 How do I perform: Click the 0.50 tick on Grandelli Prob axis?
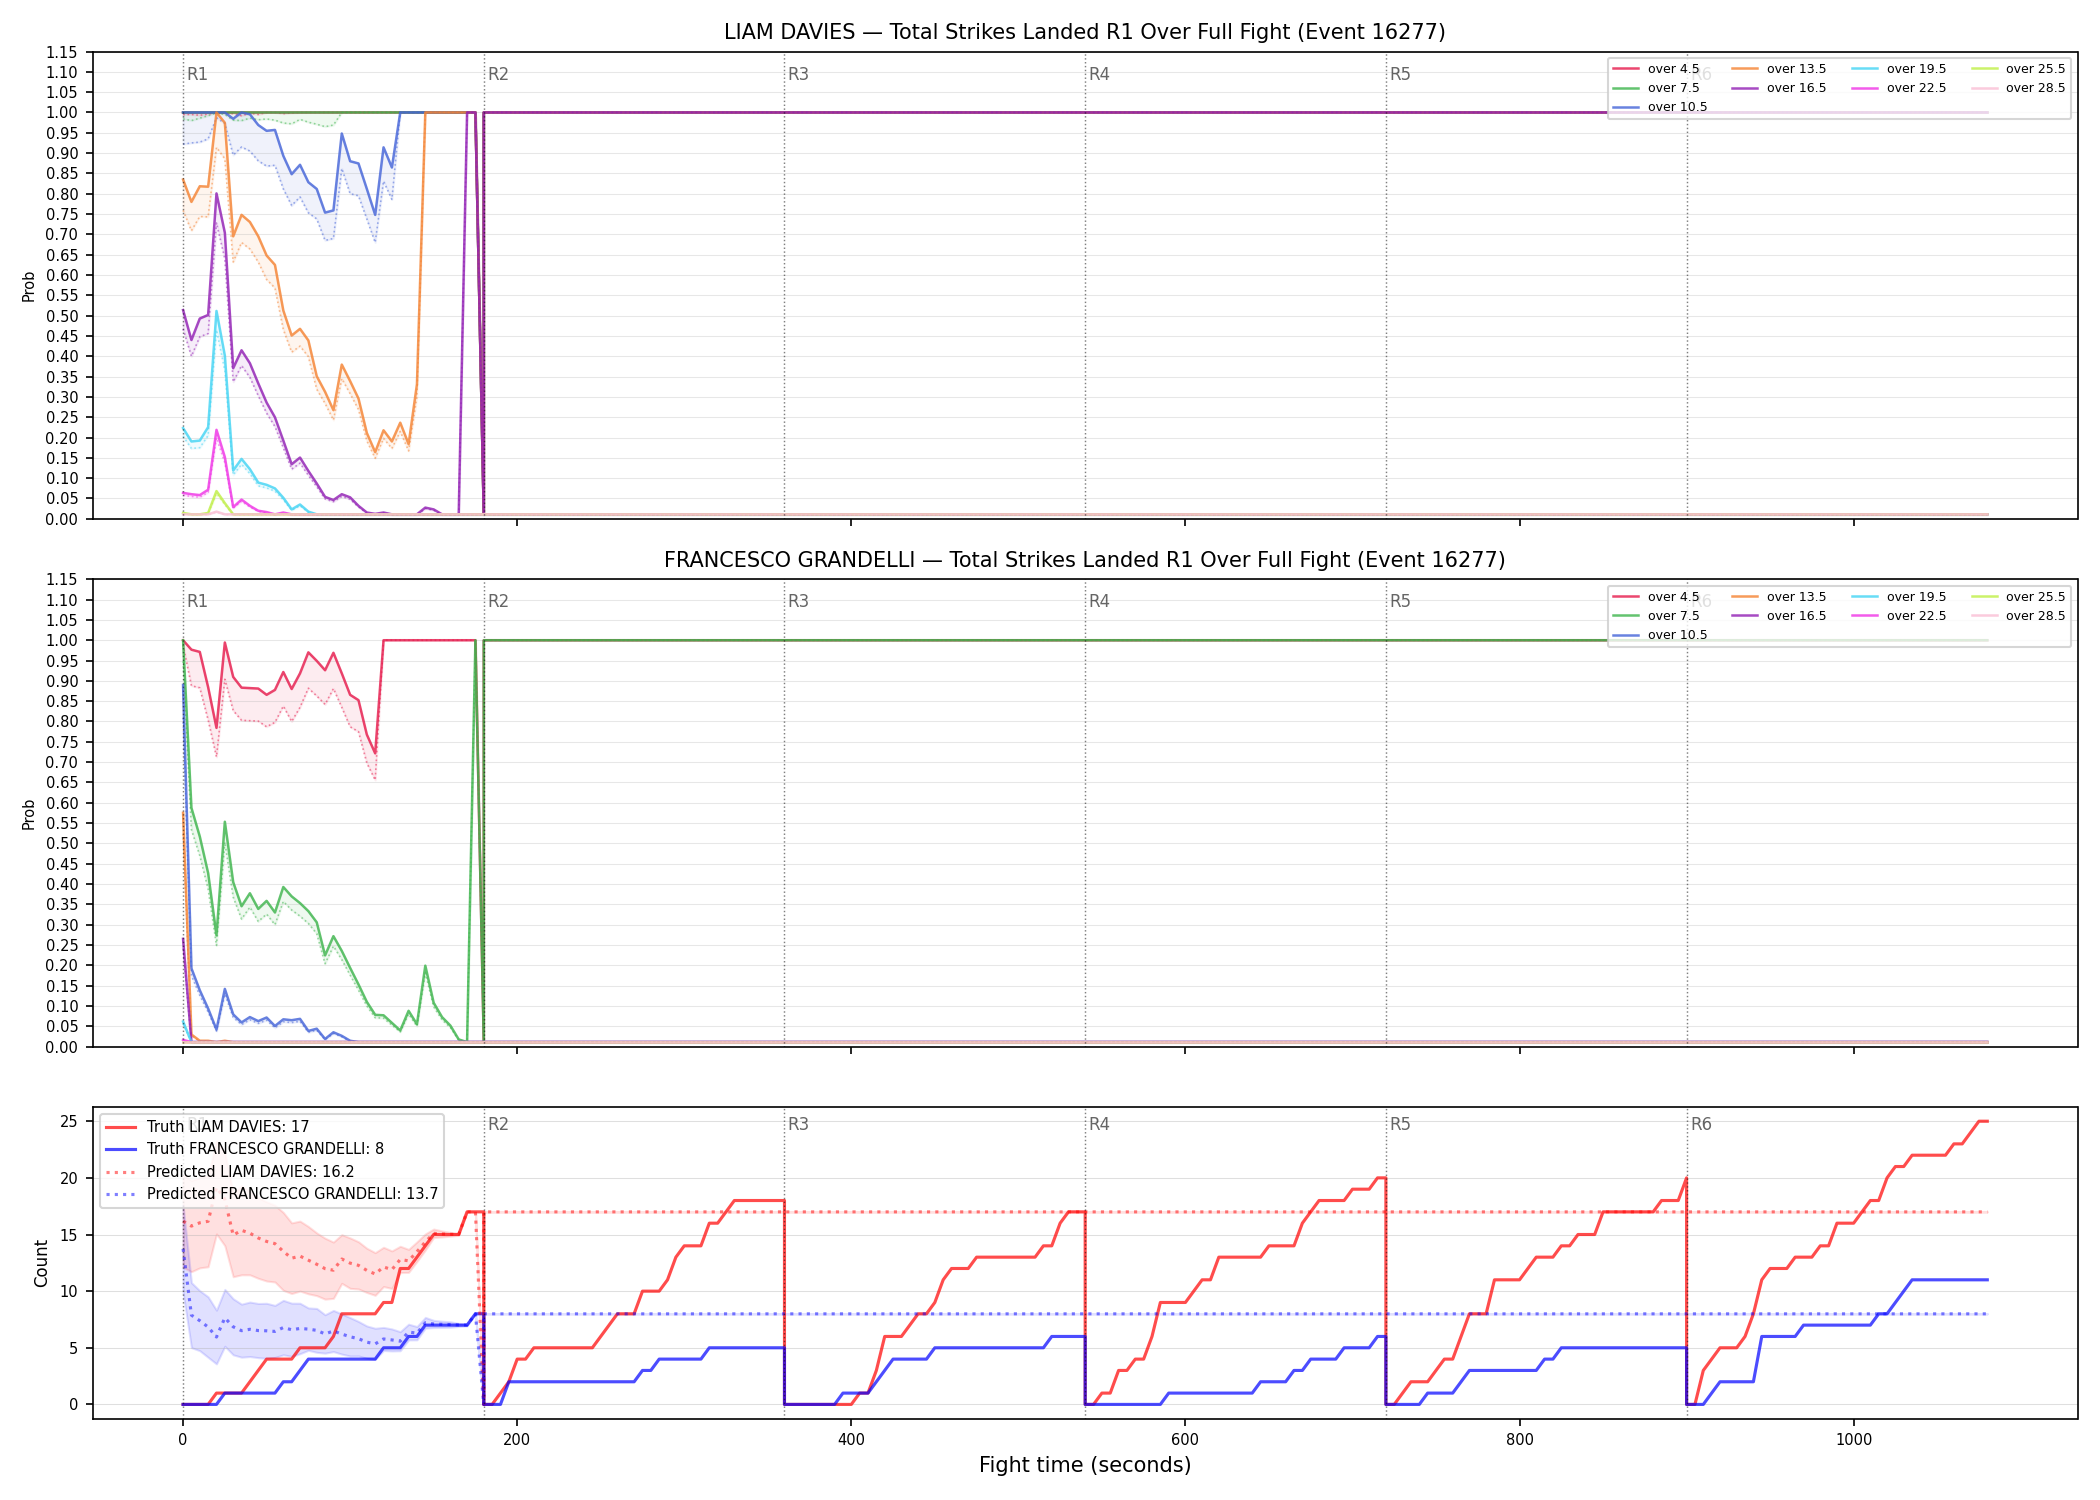(62, 844)
